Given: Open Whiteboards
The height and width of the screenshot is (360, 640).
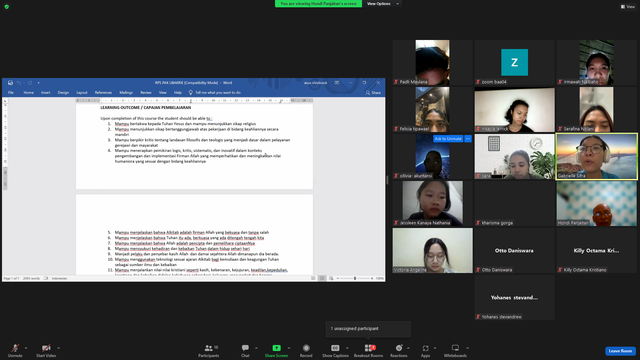Looking at the screenshot, I should (x=455, y=350).
